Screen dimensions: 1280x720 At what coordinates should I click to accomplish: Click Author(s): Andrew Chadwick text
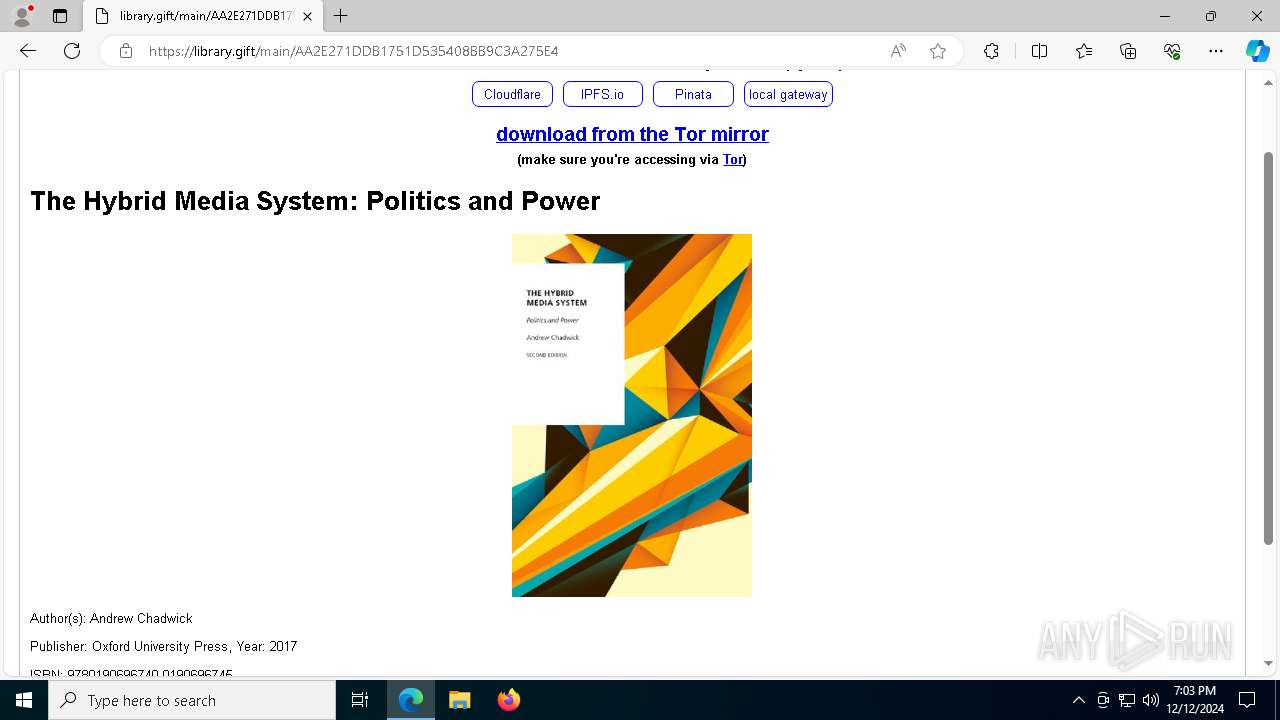pos(111,618)
